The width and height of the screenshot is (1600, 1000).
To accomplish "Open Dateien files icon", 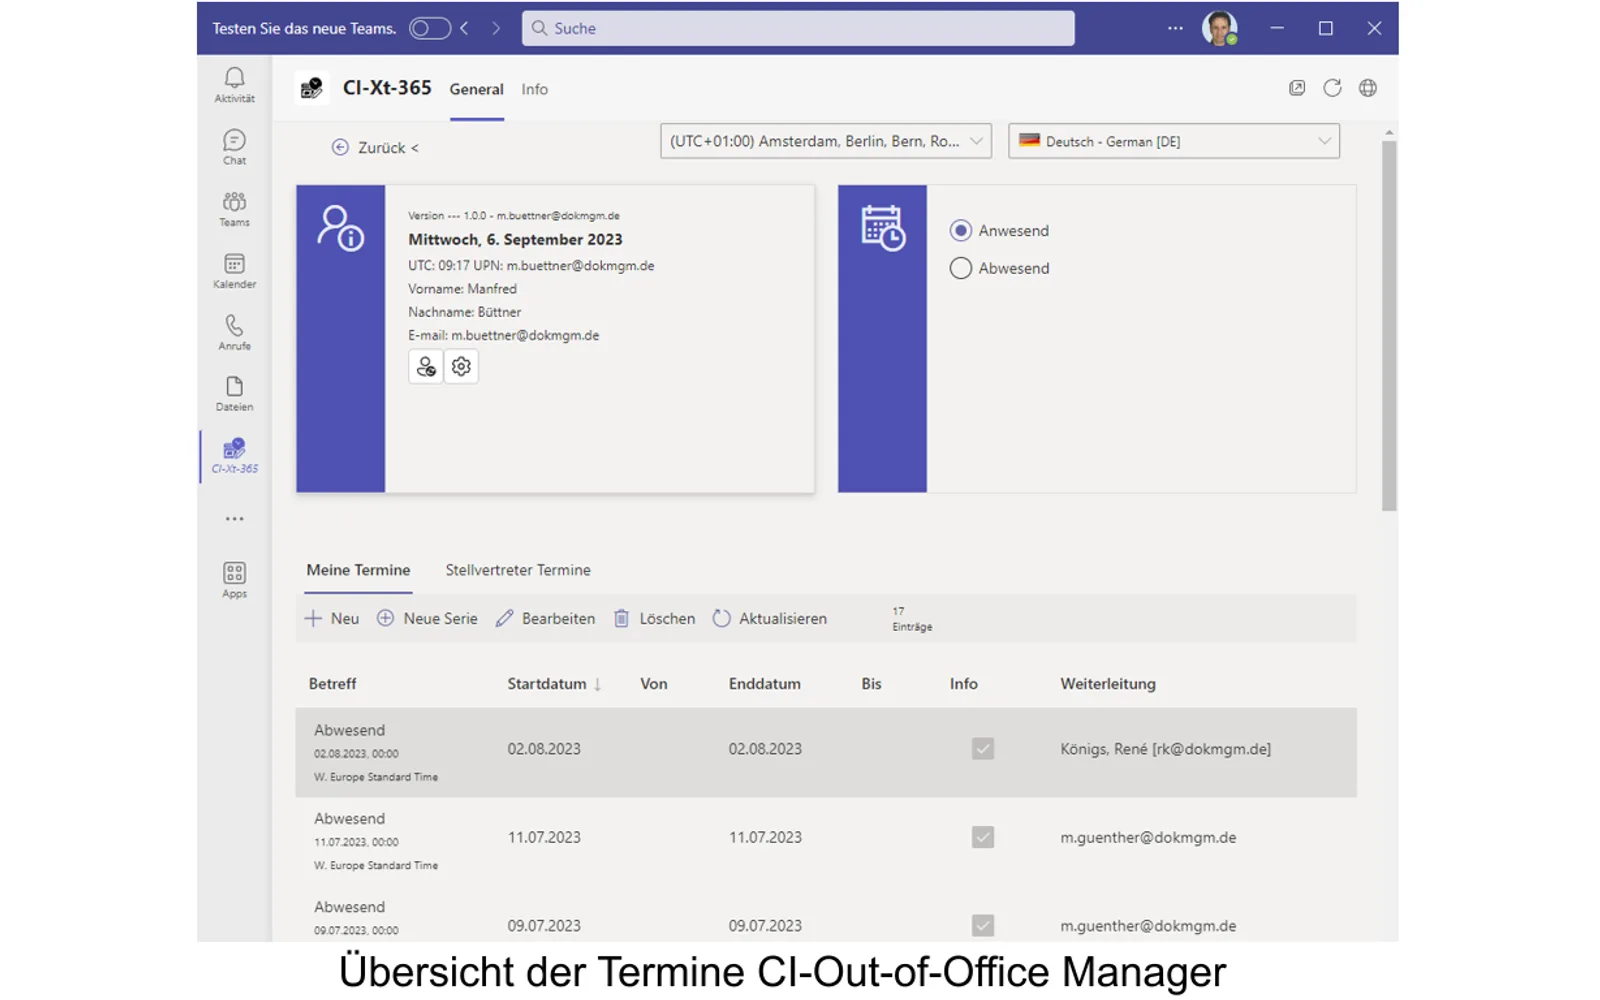I will coord(234,393).
